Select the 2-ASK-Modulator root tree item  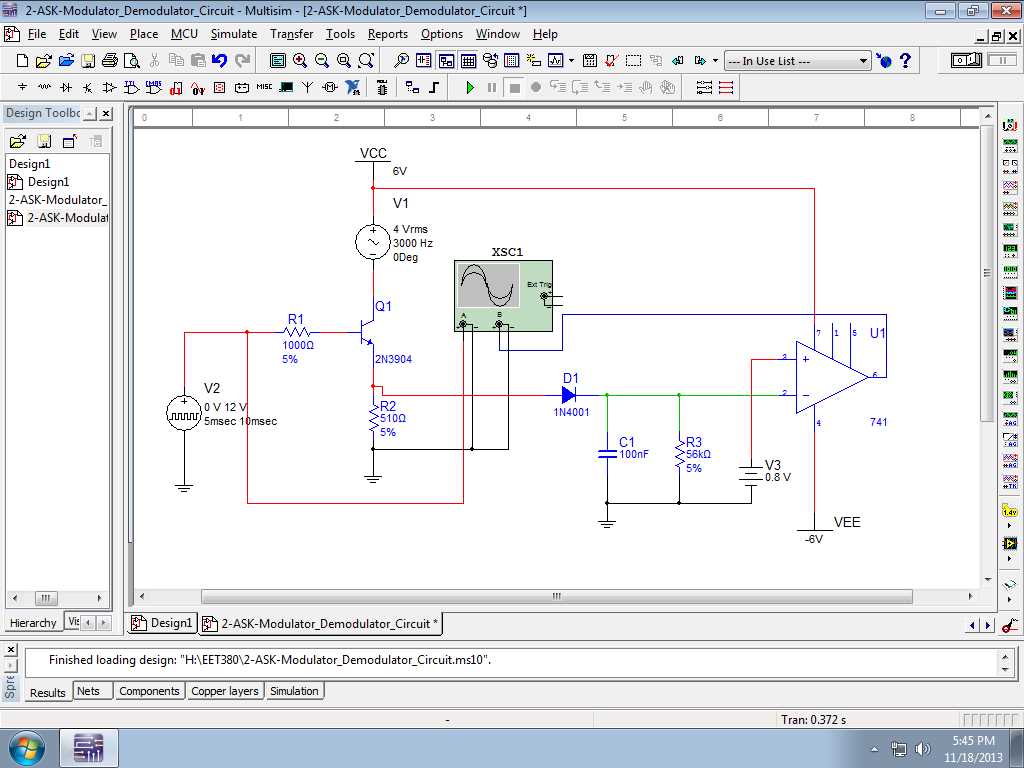click(57, 200)
